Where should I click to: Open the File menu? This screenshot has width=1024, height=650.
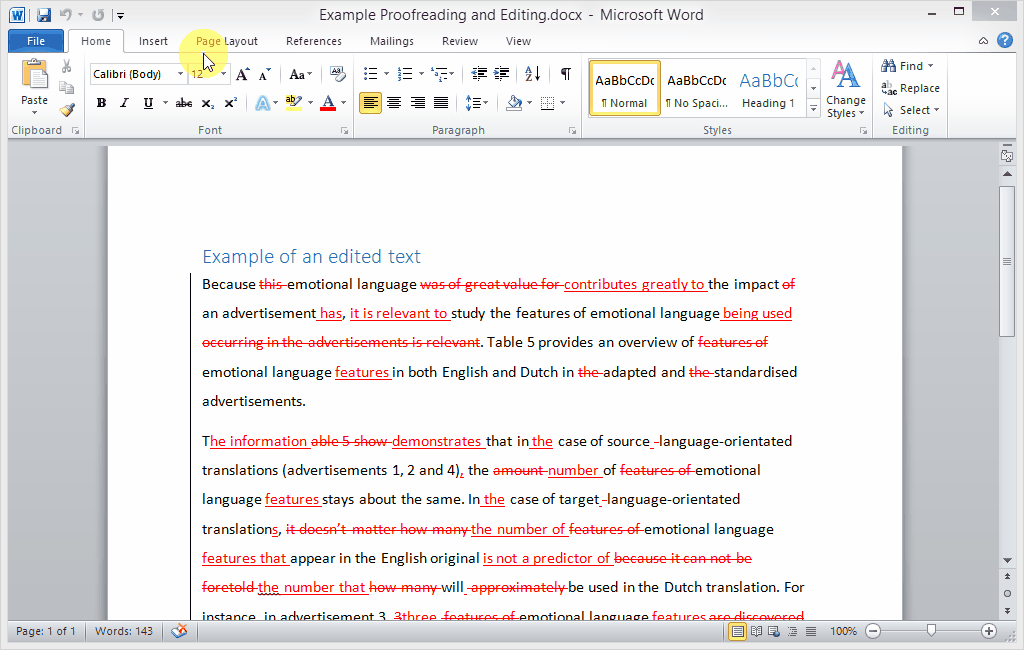35,41
